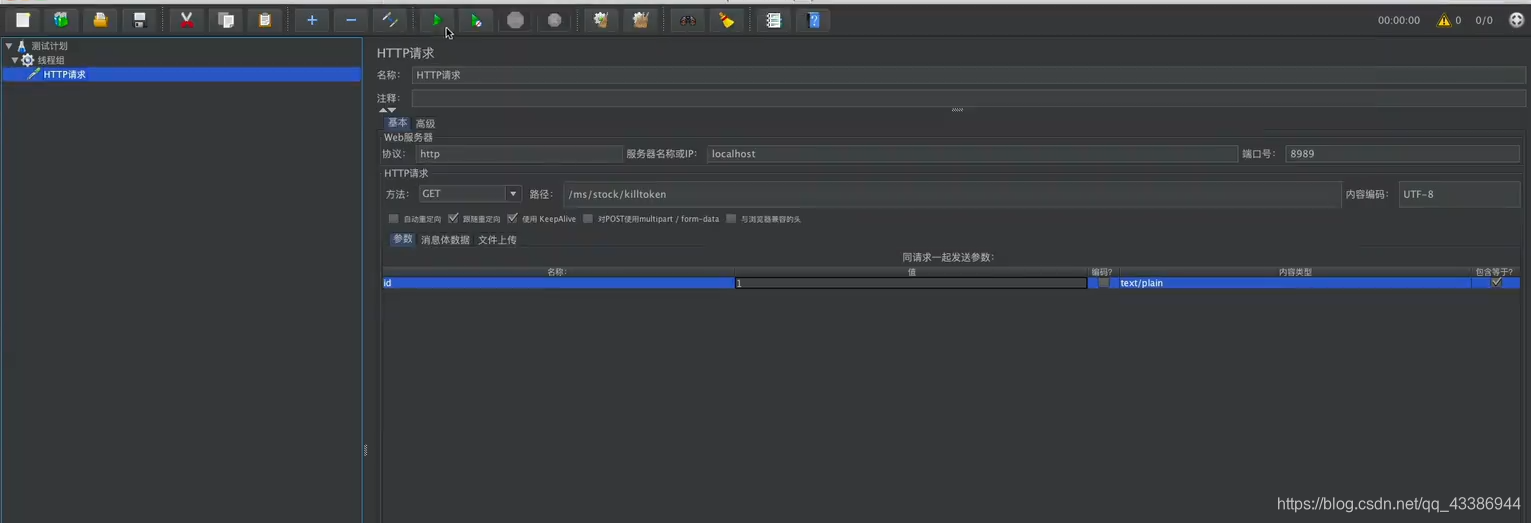Select 线程组 in the tree
The image size is (1531, 523).
click(51, 60)
